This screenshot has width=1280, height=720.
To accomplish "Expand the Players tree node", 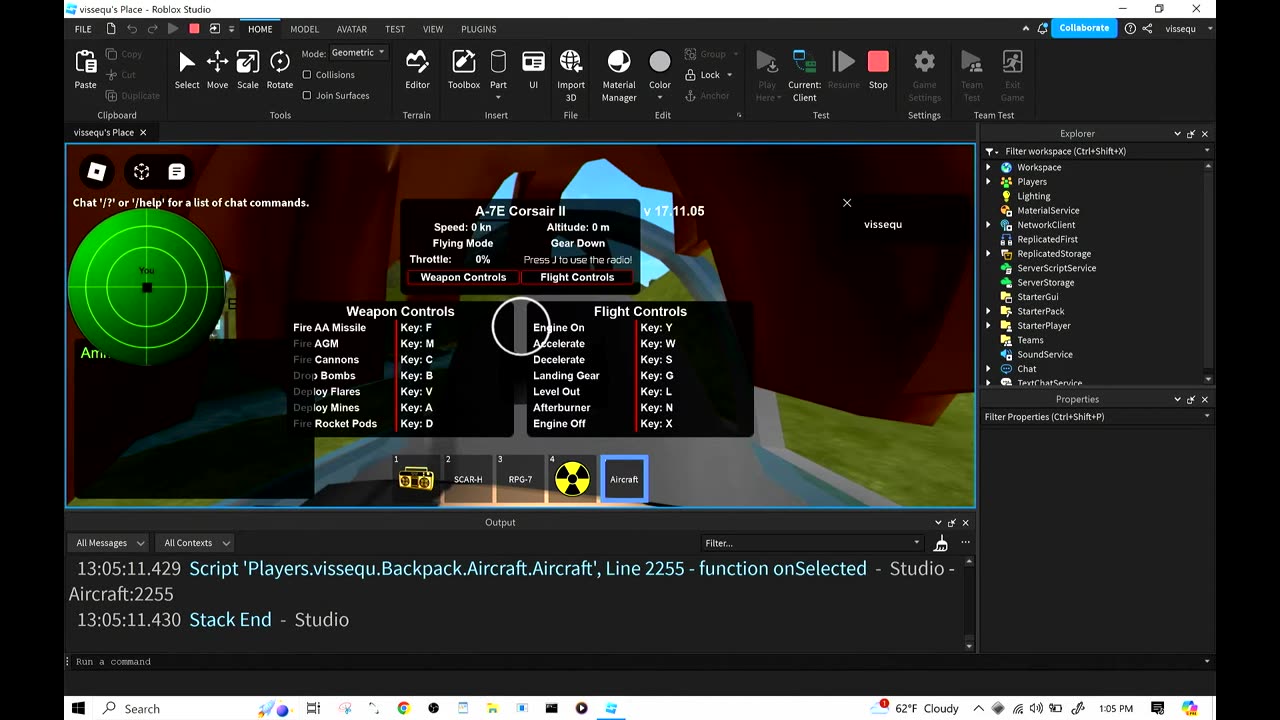I will (989, 182).
